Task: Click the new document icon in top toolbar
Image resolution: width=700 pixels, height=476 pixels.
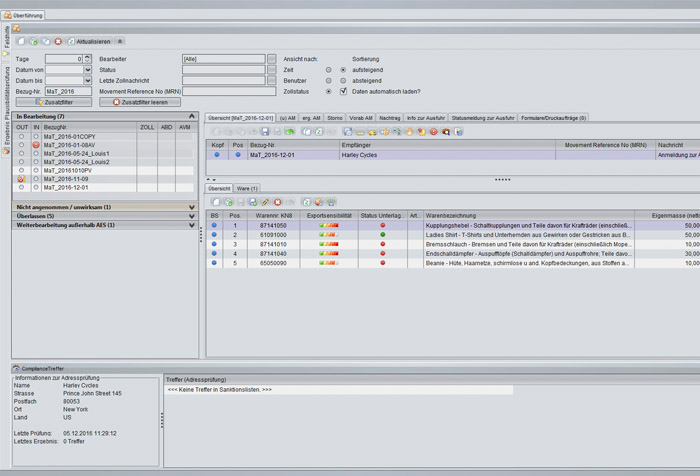Action: pyautogui.click(x=21, y=41)
